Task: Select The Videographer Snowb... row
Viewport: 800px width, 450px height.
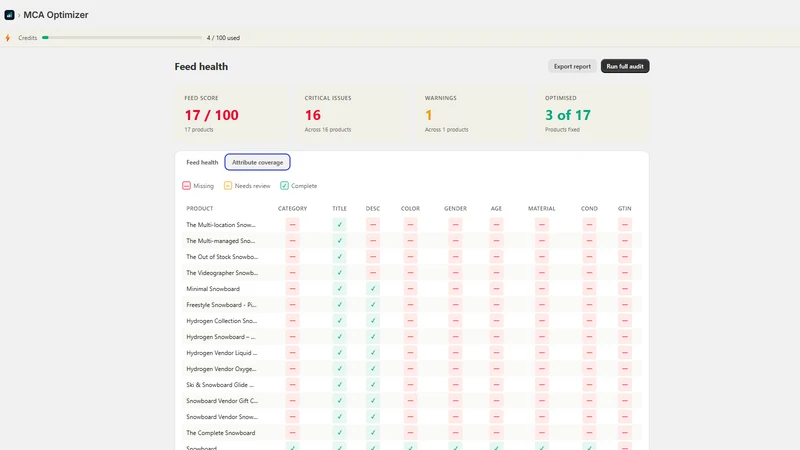Action: pos(412,272)
